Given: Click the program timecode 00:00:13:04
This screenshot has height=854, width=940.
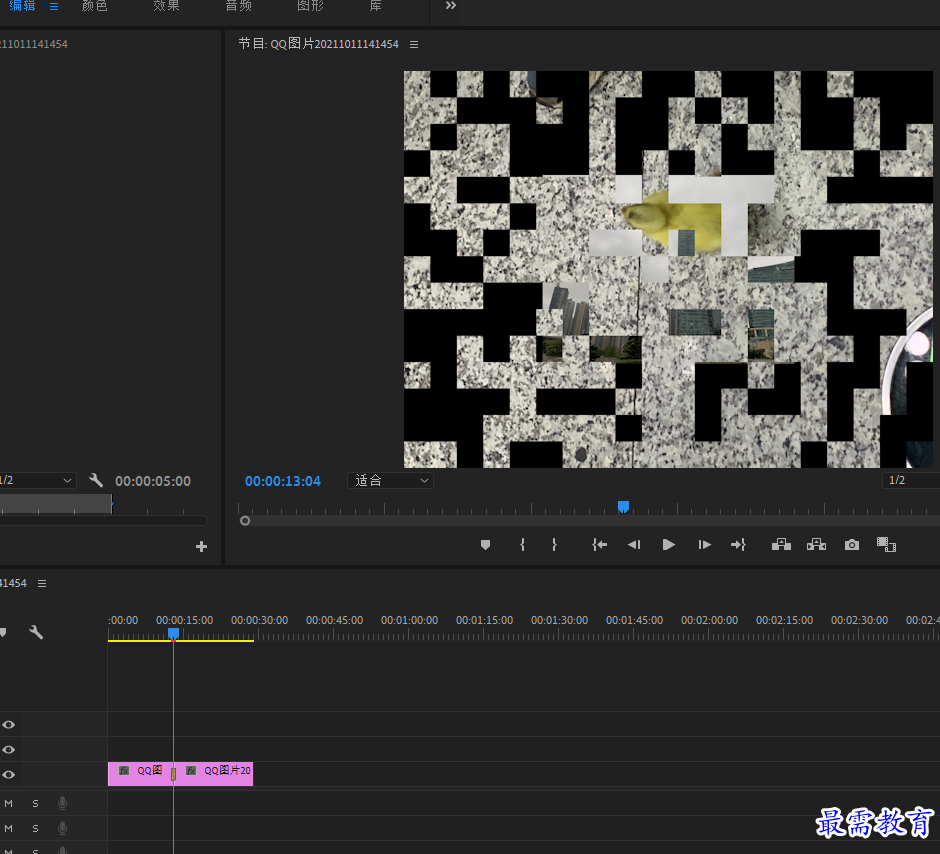Looking at the screenshot, I should click(282, 481).
